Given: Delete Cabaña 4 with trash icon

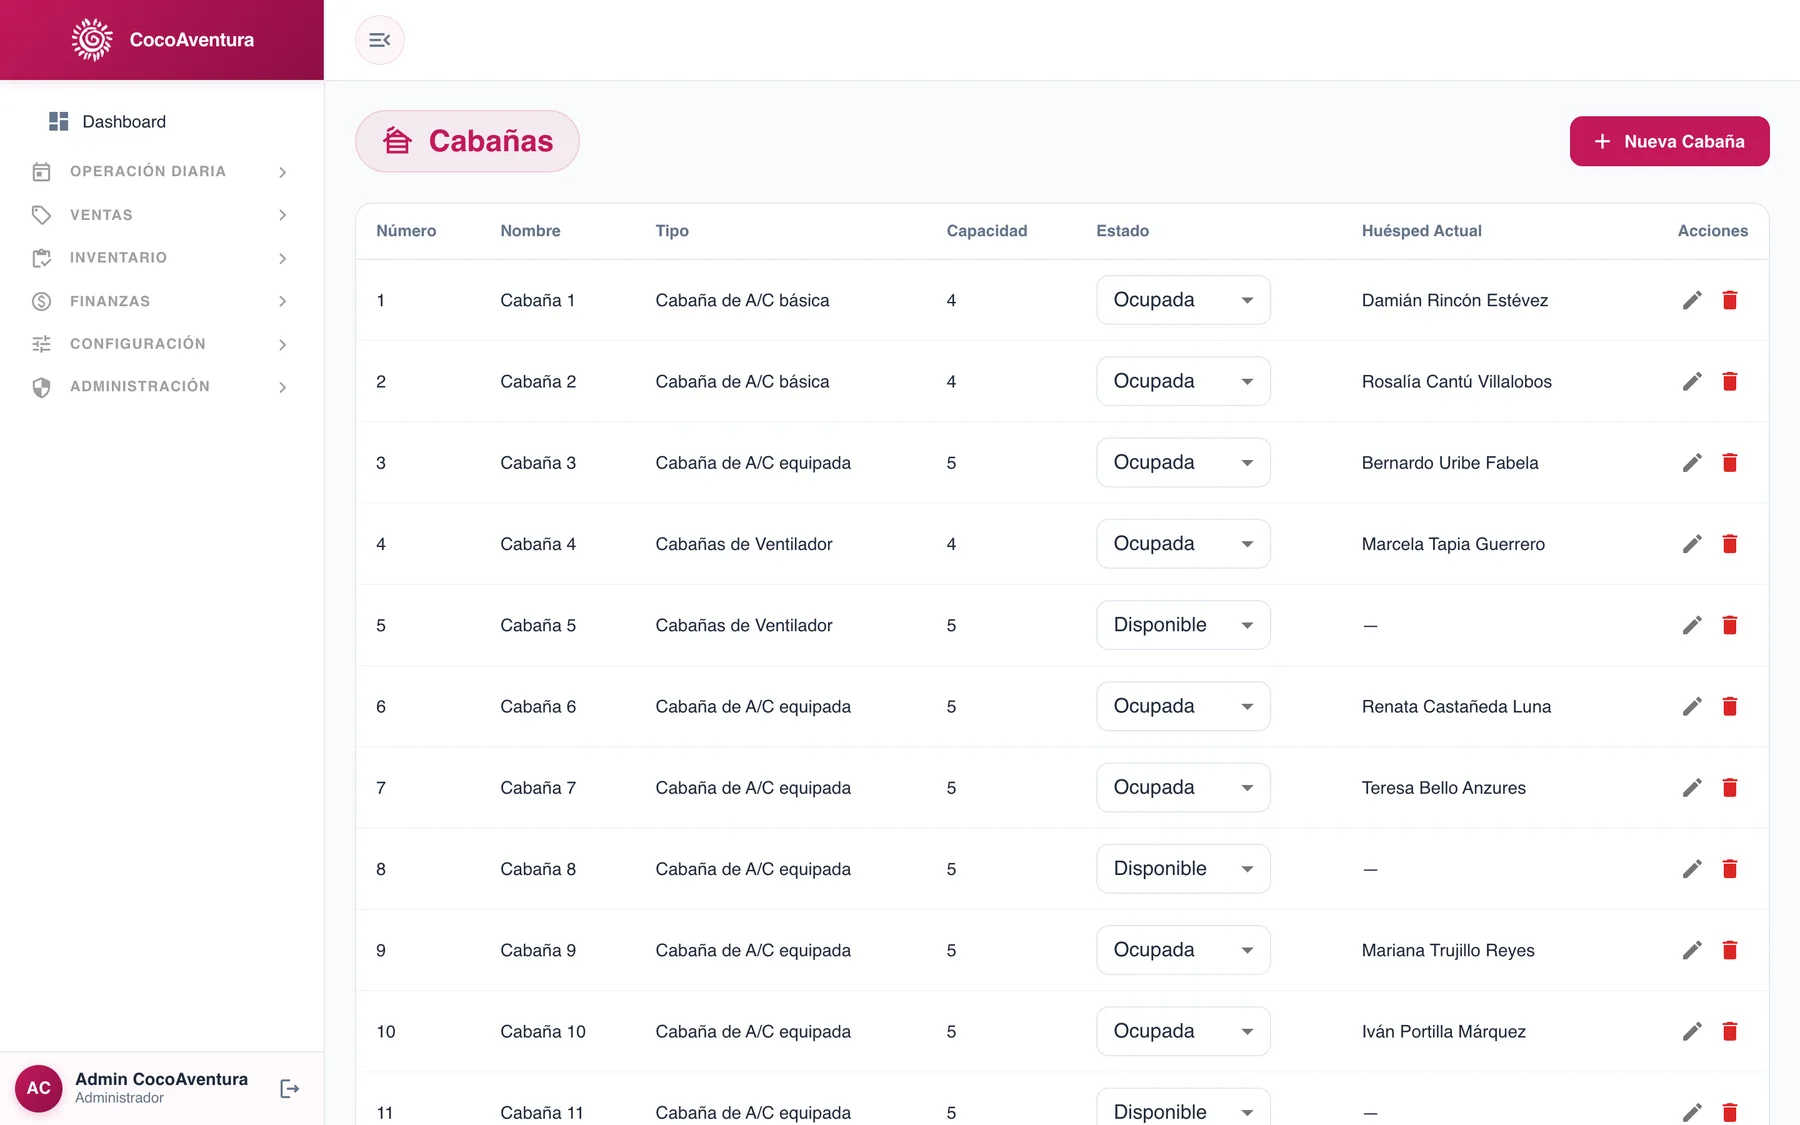Looking at the screenshot, I should [x=1730, y=544].
